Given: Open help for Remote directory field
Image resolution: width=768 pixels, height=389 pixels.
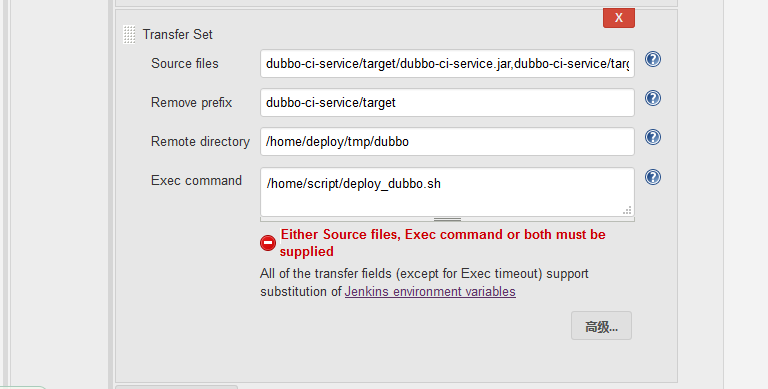Looking at the screenshot, I should coord(653,137).
